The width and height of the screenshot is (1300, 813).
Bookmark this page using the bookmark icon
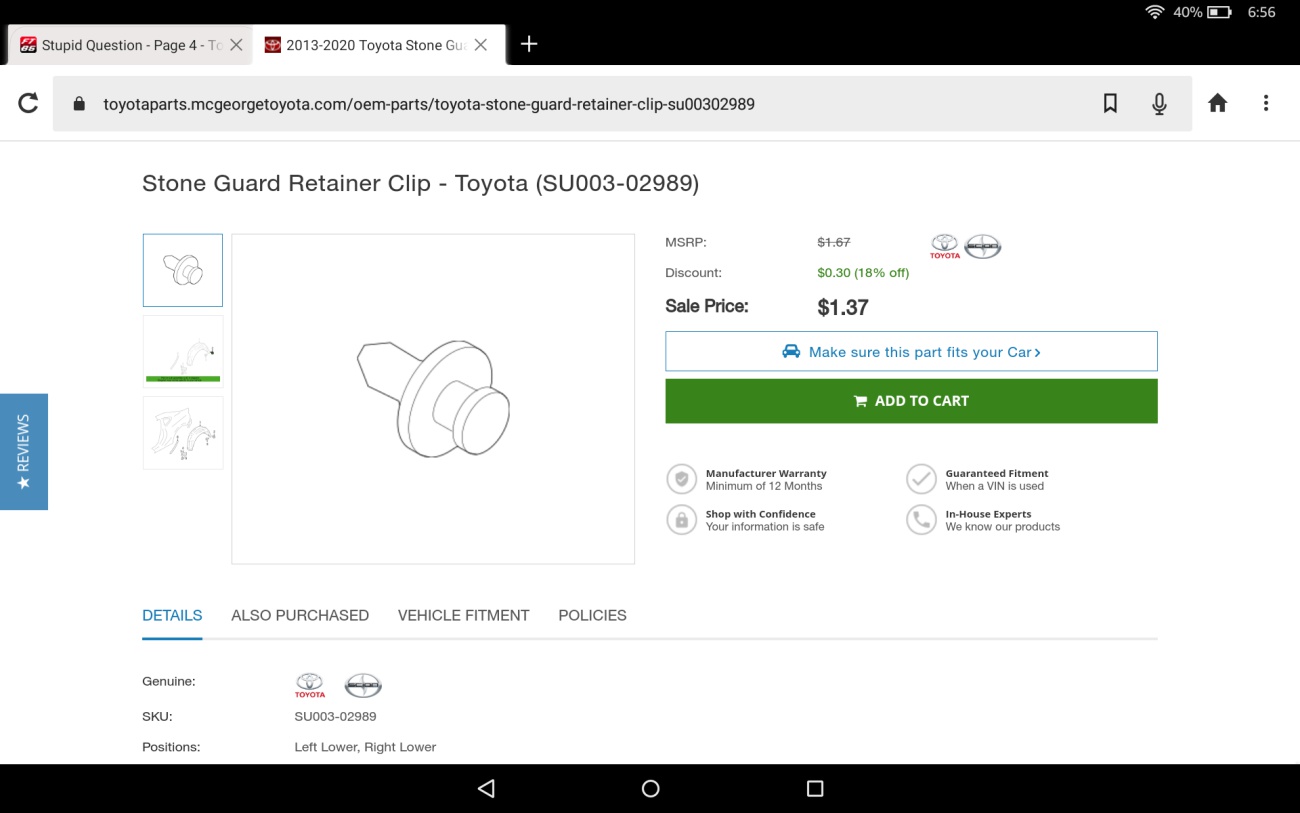click(x=1110, y=103)
